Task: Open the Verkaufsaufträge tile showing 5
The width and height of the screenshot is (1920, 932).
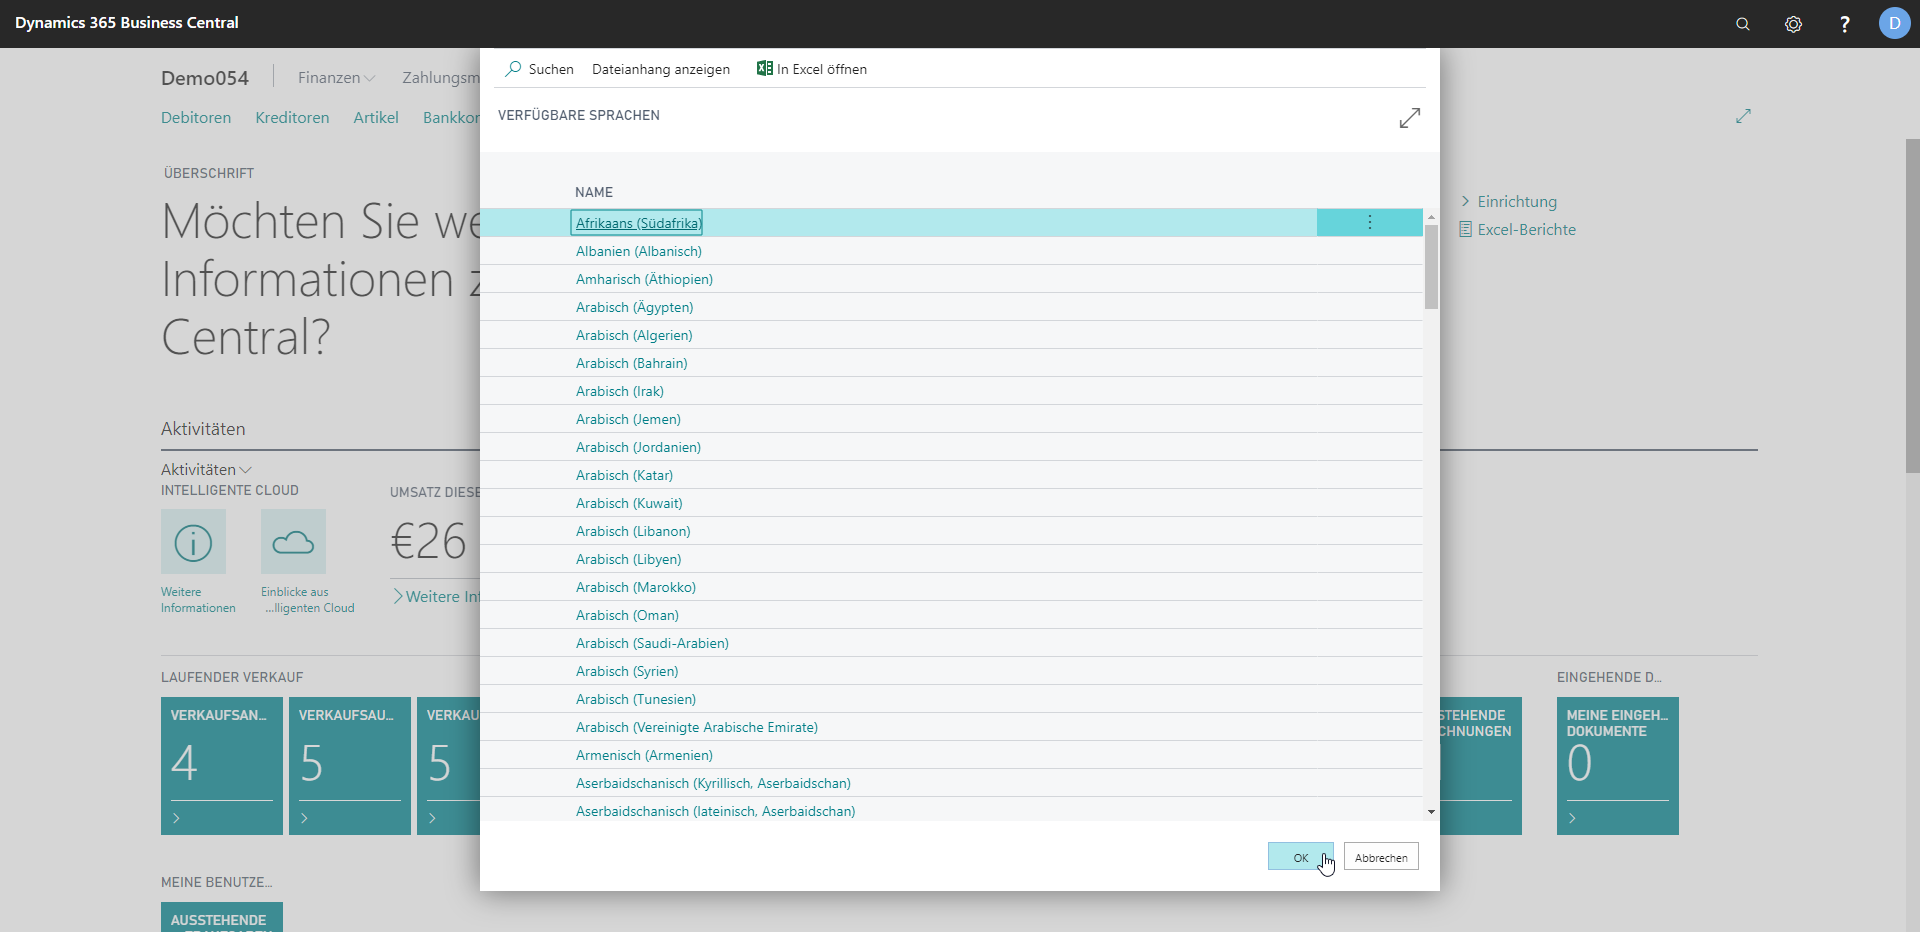Action: 350,766
